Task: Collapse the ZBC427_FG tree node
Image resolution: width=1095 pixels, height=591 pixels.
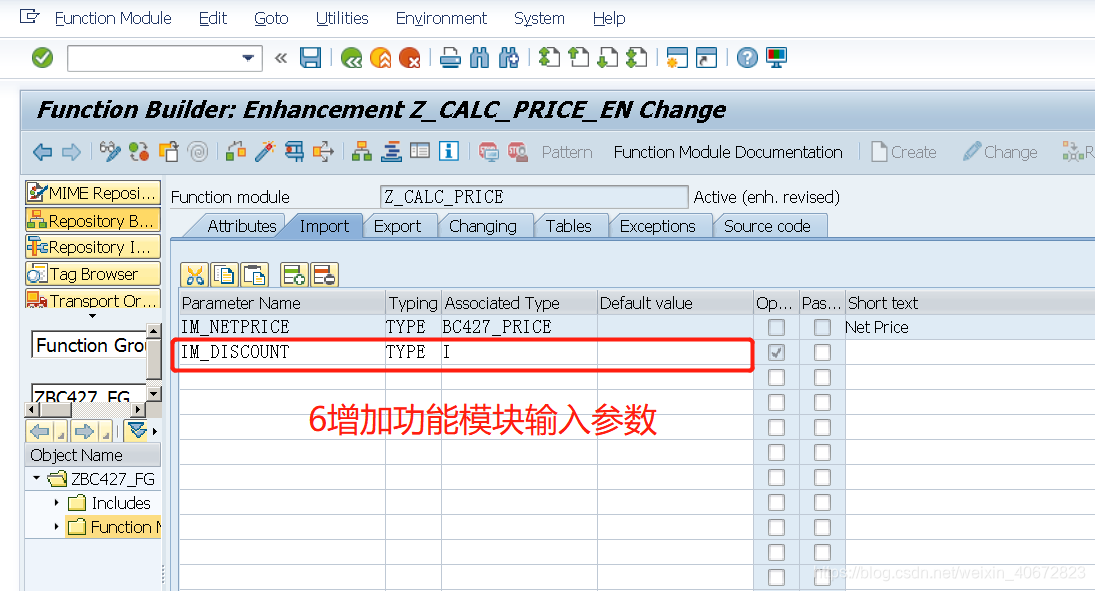Action: tap(36, 479)
